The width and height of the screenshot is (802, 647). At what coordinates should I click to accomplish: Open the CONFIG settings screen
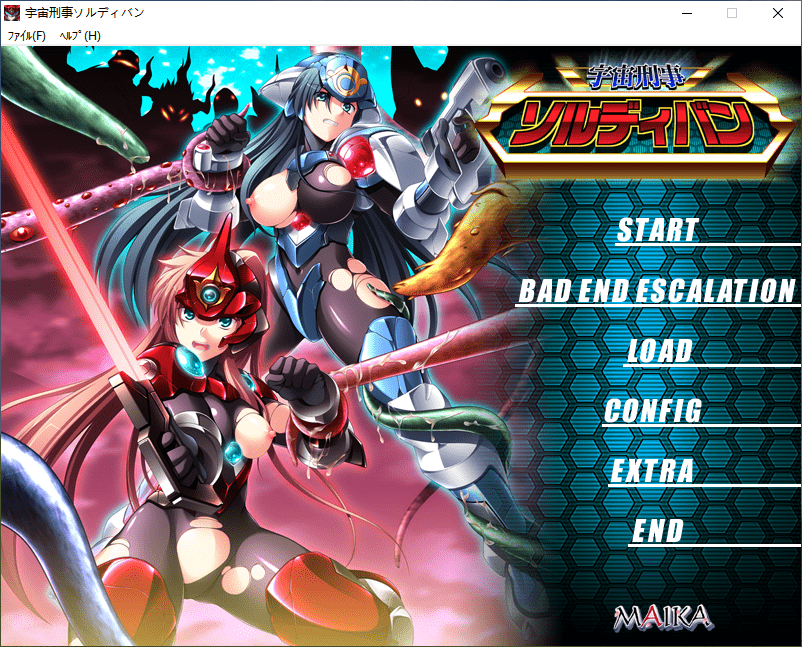(x=653, y=411)
